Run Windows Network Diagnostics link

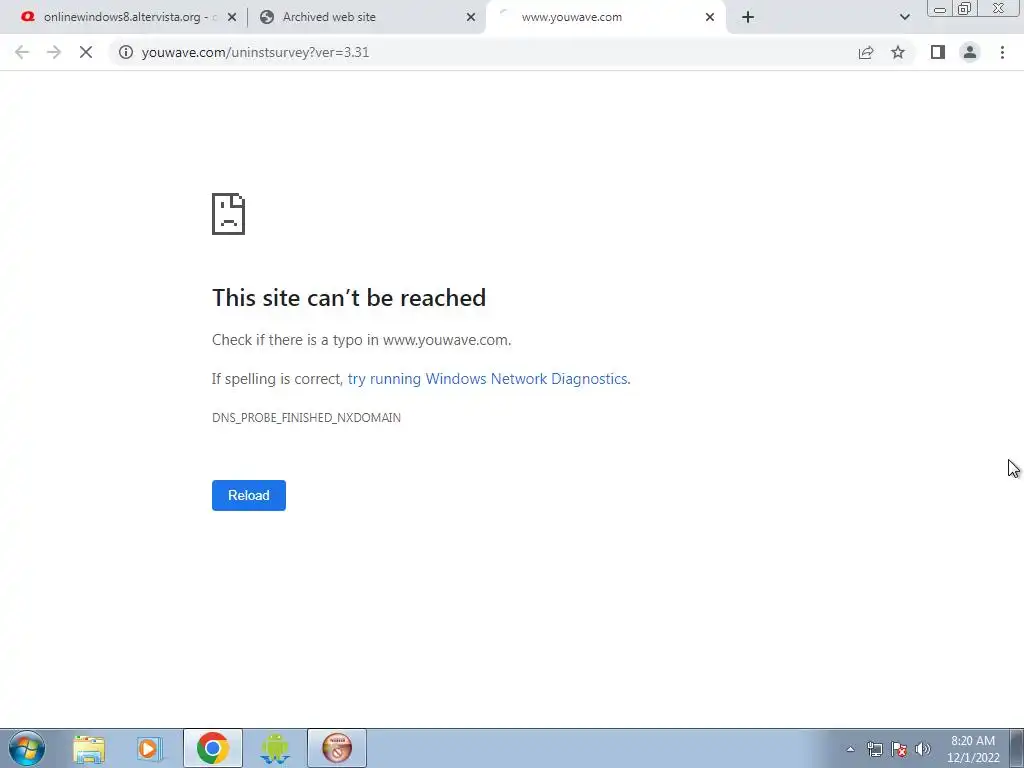point(488,379)
